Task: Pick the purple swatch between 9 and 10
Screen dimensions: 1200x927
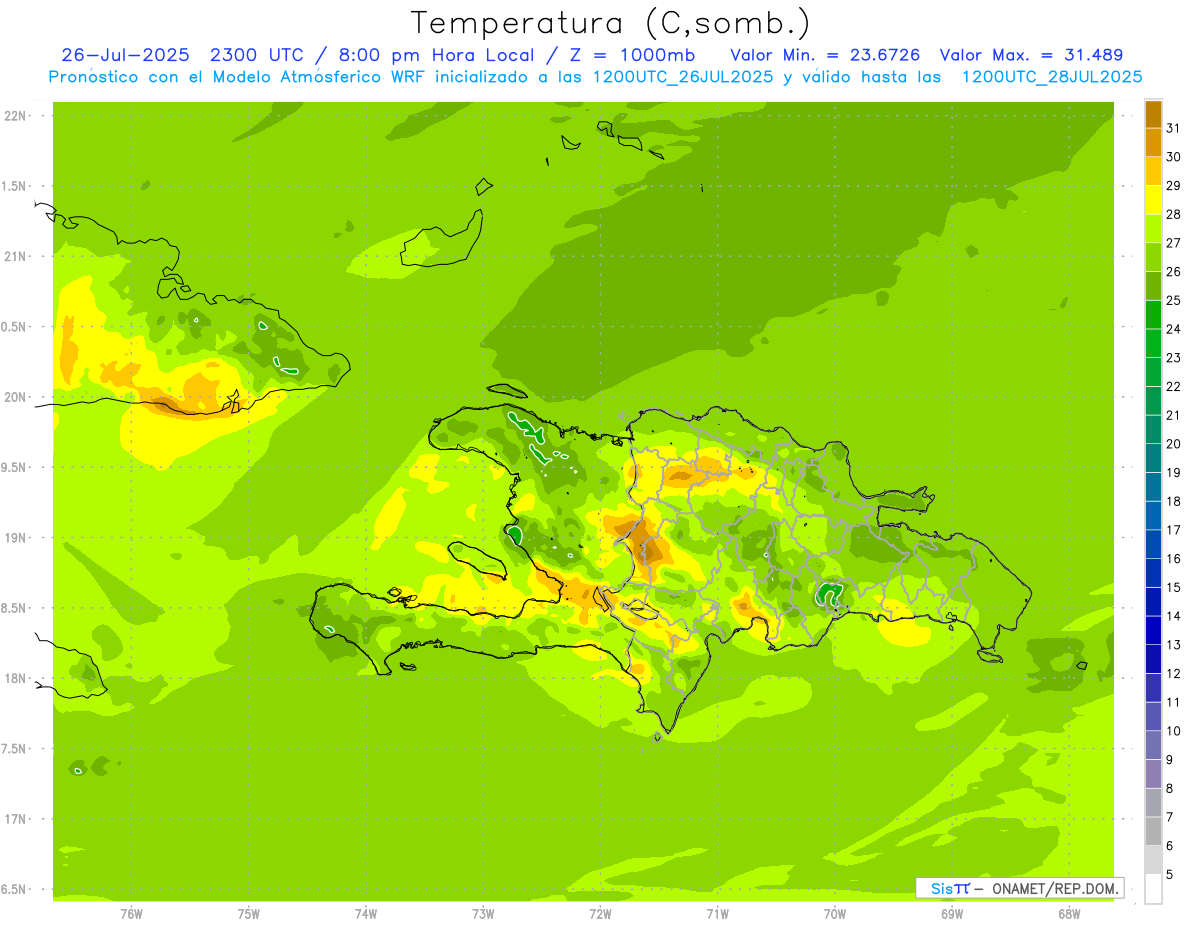Action: coord(1153,746)
